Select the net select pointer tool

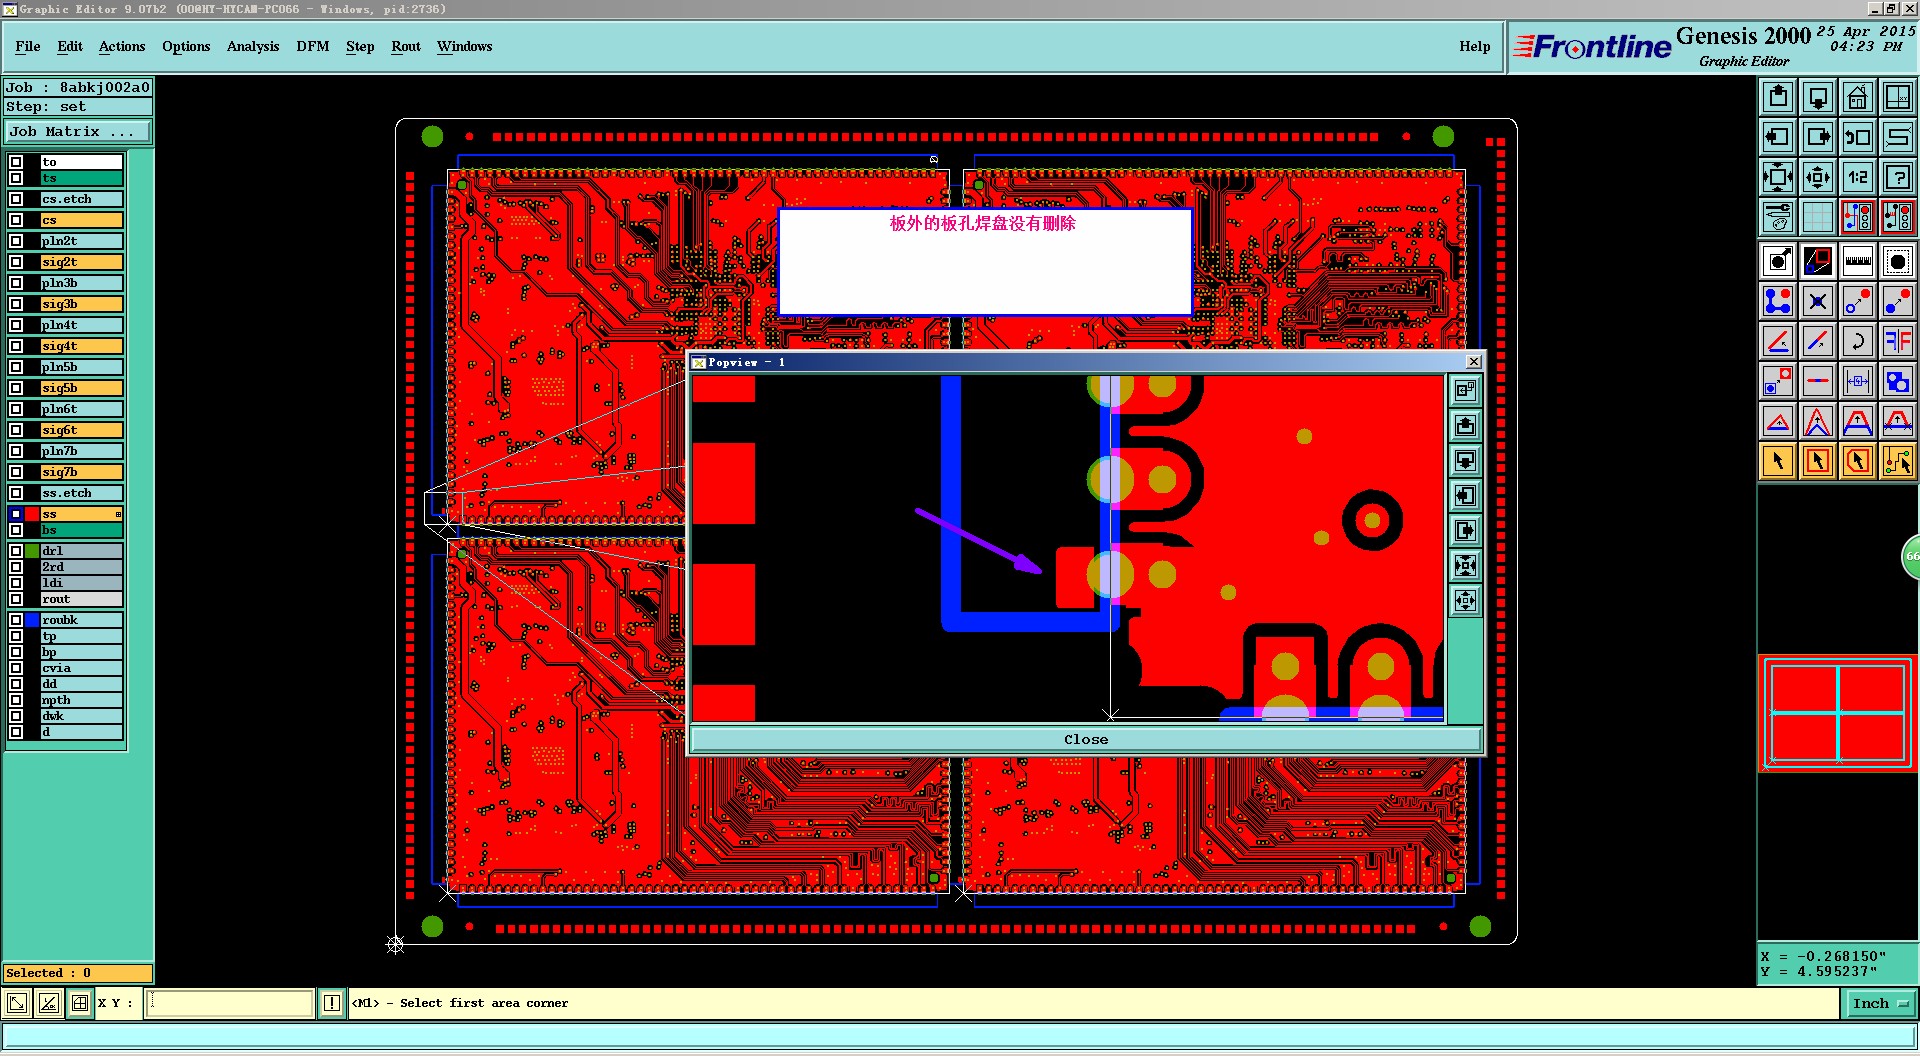(x=1898, y=461)
